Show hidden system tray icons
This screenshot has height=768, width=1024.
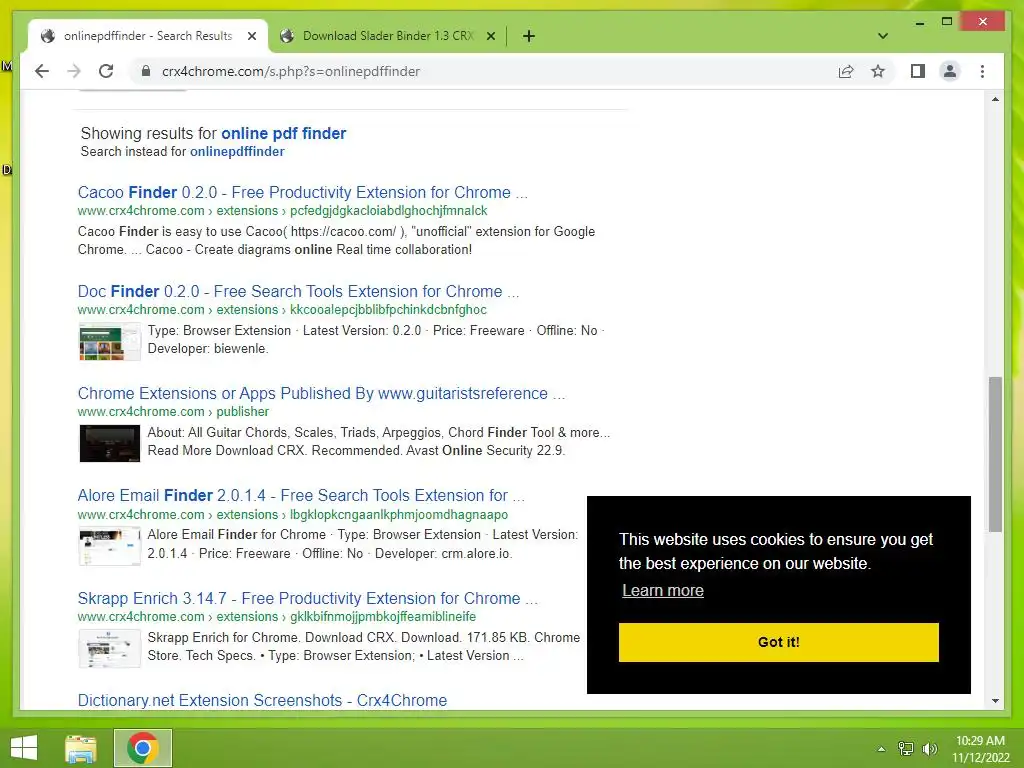tap(881, 749)
